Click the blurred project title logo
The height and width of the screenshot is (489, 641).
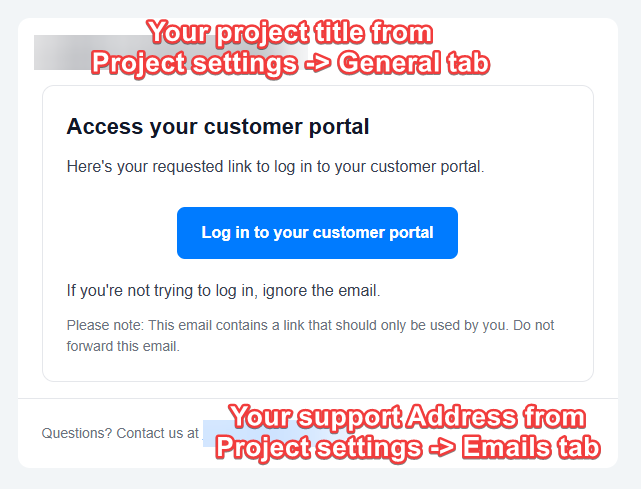tap(171, 52)
